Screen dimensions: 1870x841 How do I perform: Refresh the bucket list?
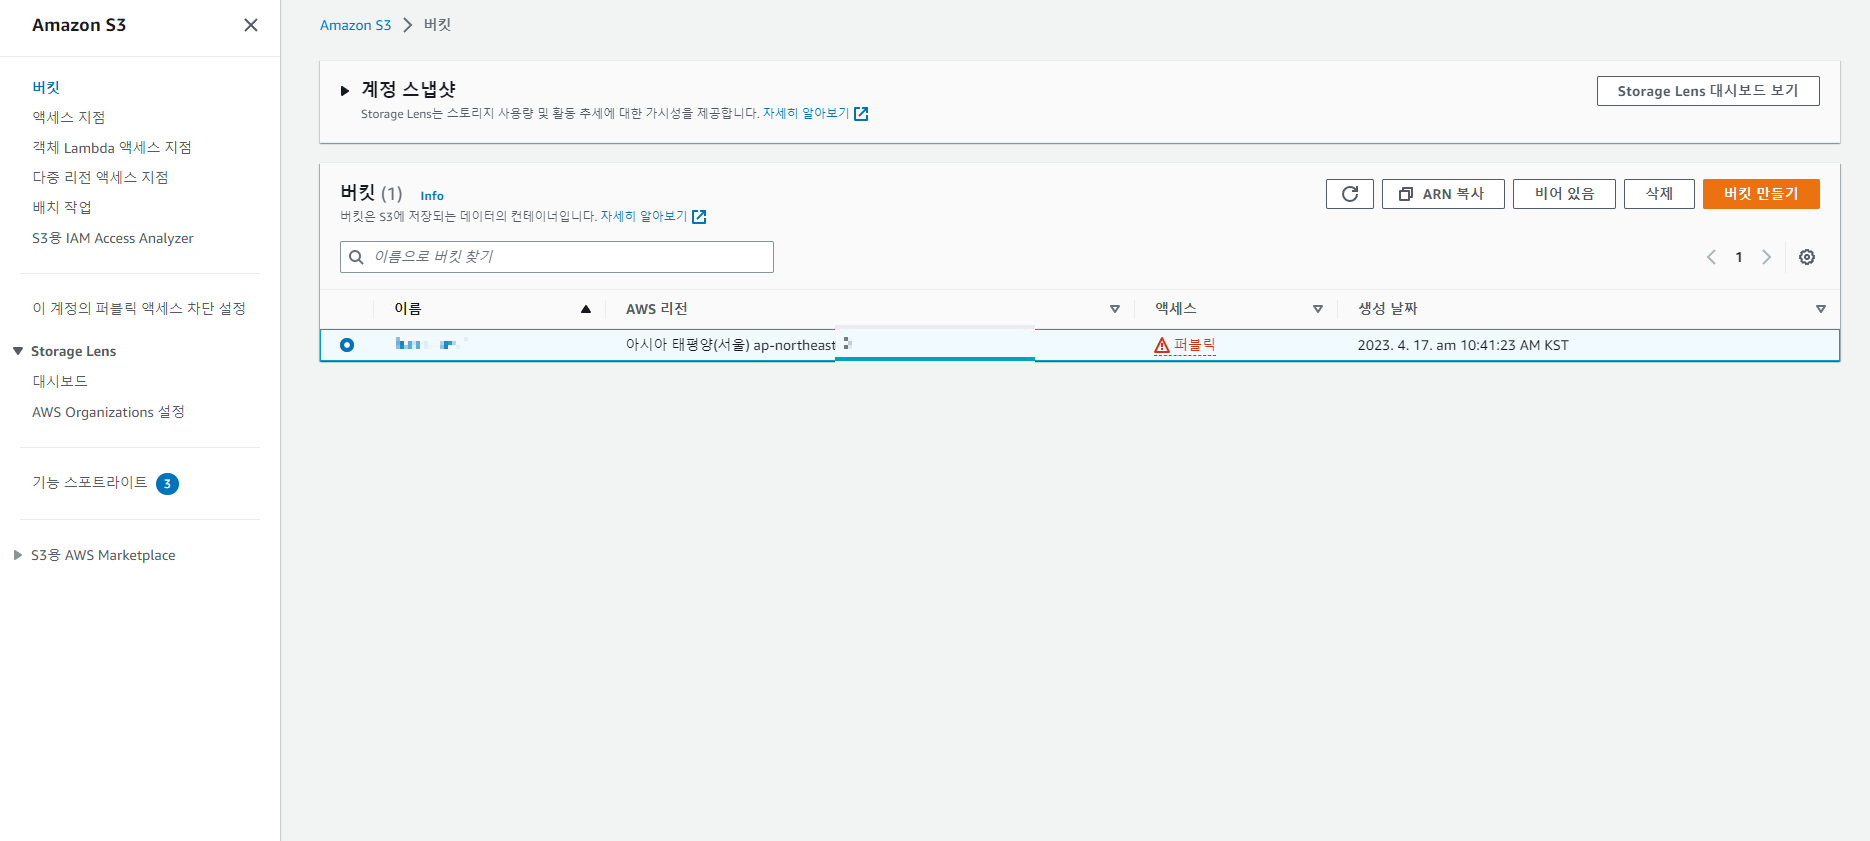click(1349, 194)
